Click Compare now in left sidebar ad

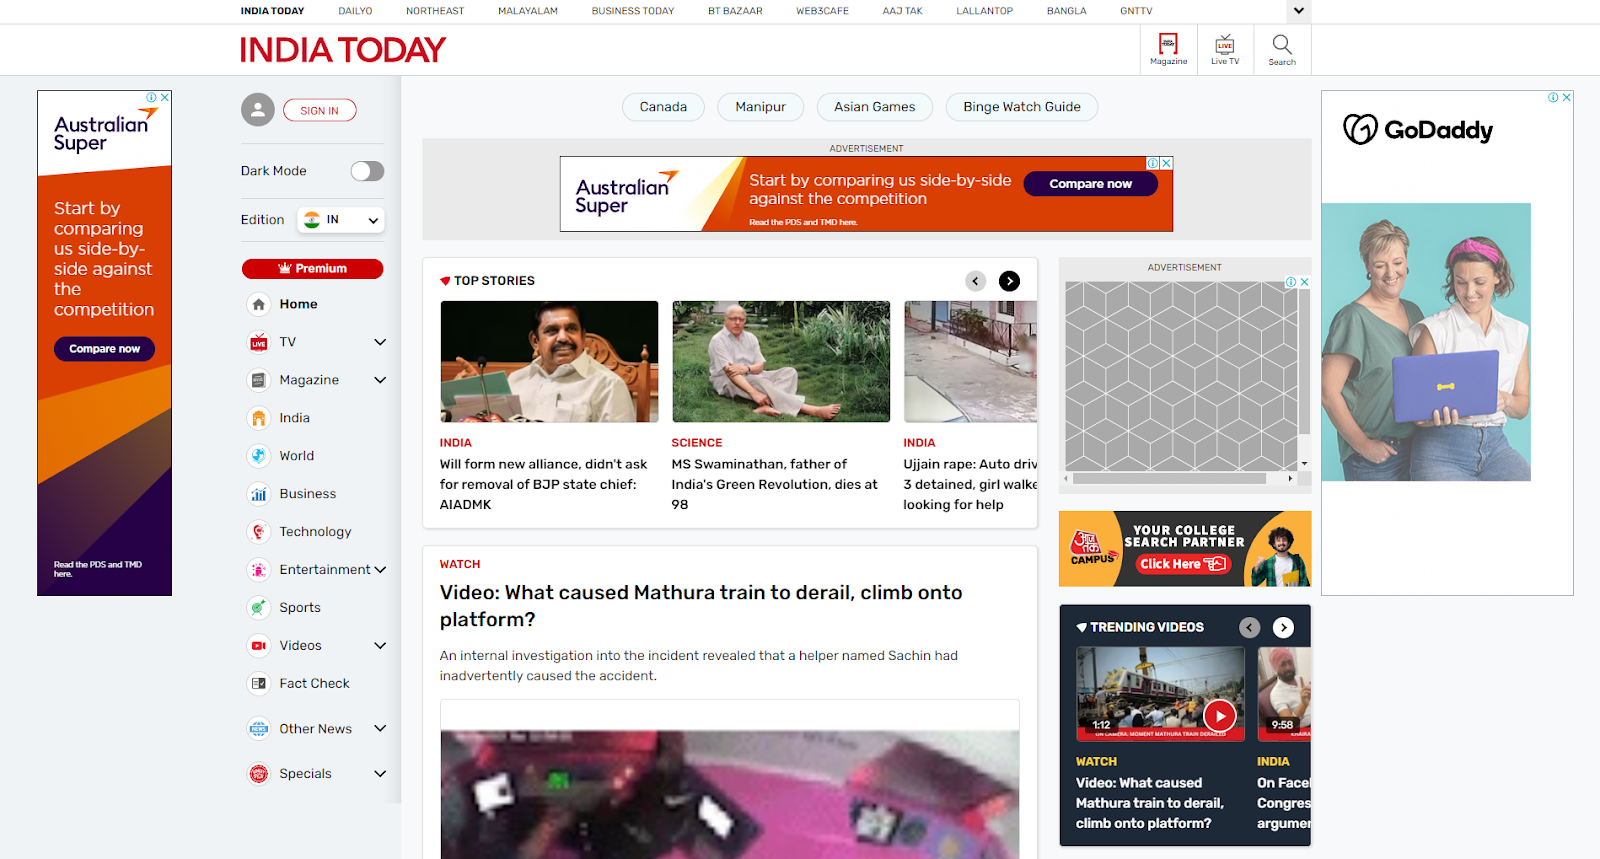[x=105, y=349]
